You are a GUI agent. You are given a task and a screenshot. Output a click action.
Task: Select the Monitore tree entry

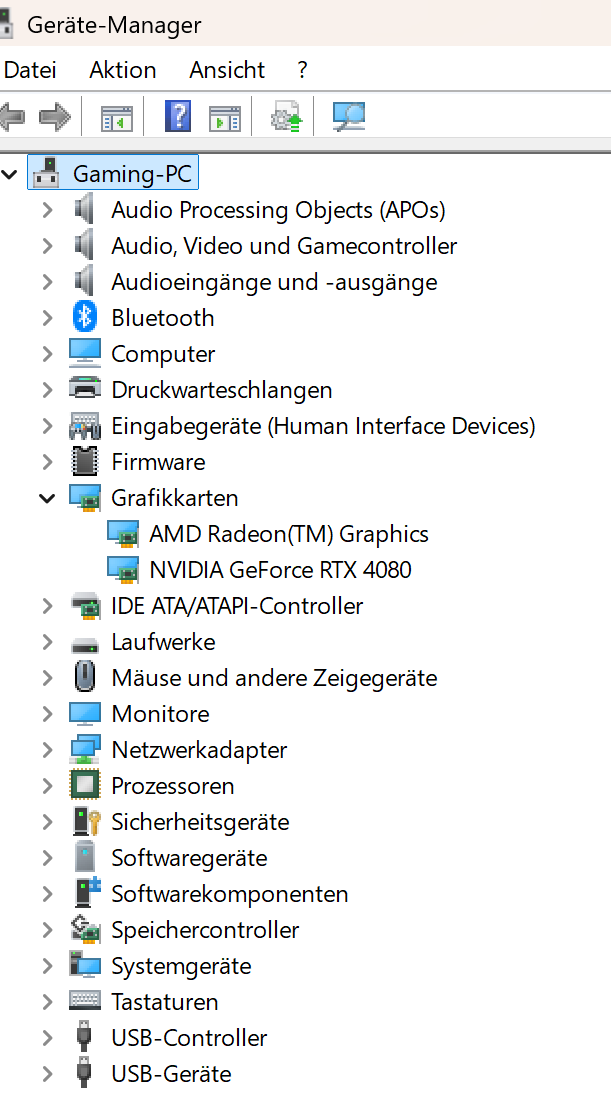[x=160, y=714]
